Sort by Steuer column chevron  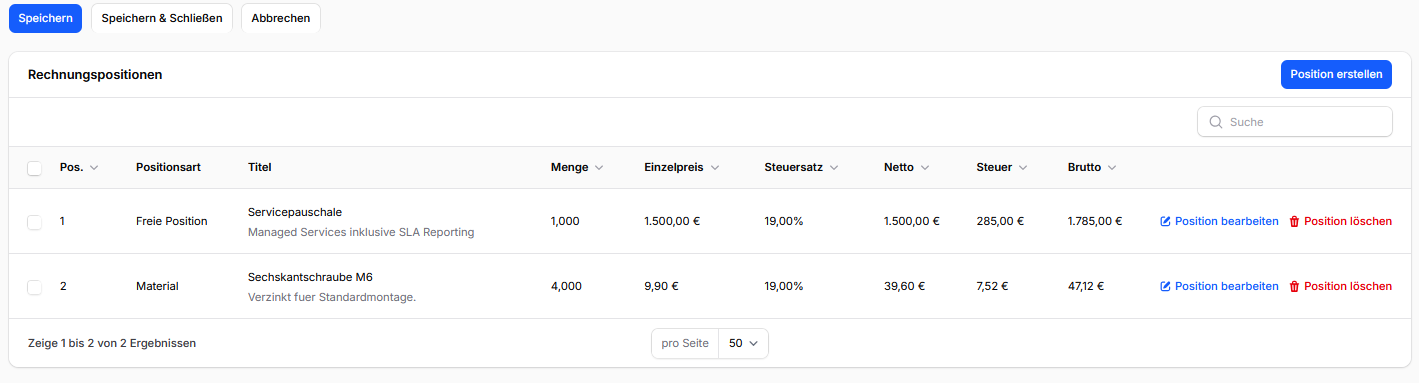[x=1023, y=168]
